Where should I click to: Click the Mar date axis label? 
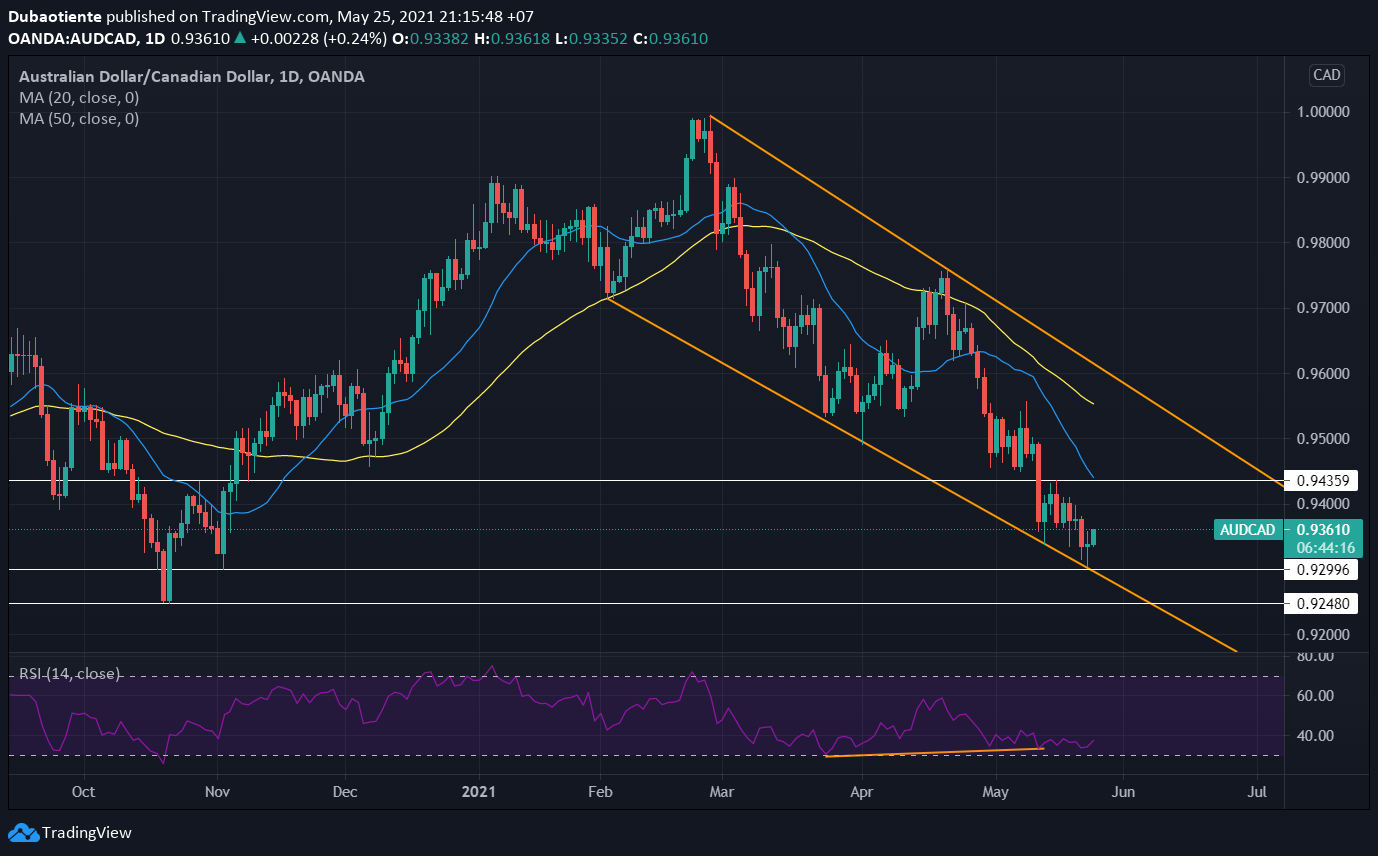point(721,792)
